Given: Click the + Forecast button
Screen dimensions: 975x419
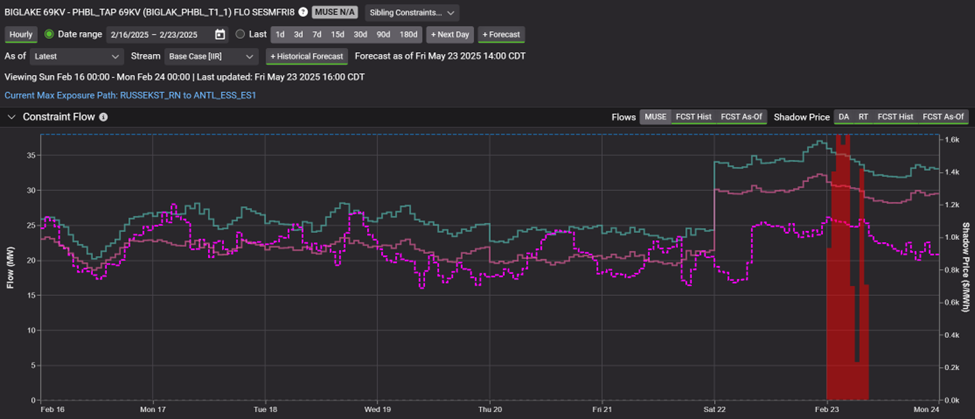Looking at the screenshot, I should pyautogui.click(x=501, y=35).
